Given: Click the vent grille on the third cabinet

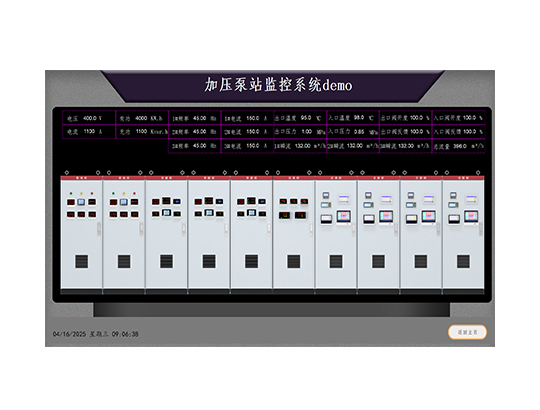Looking at the screenshot, I should pos(166,261).
